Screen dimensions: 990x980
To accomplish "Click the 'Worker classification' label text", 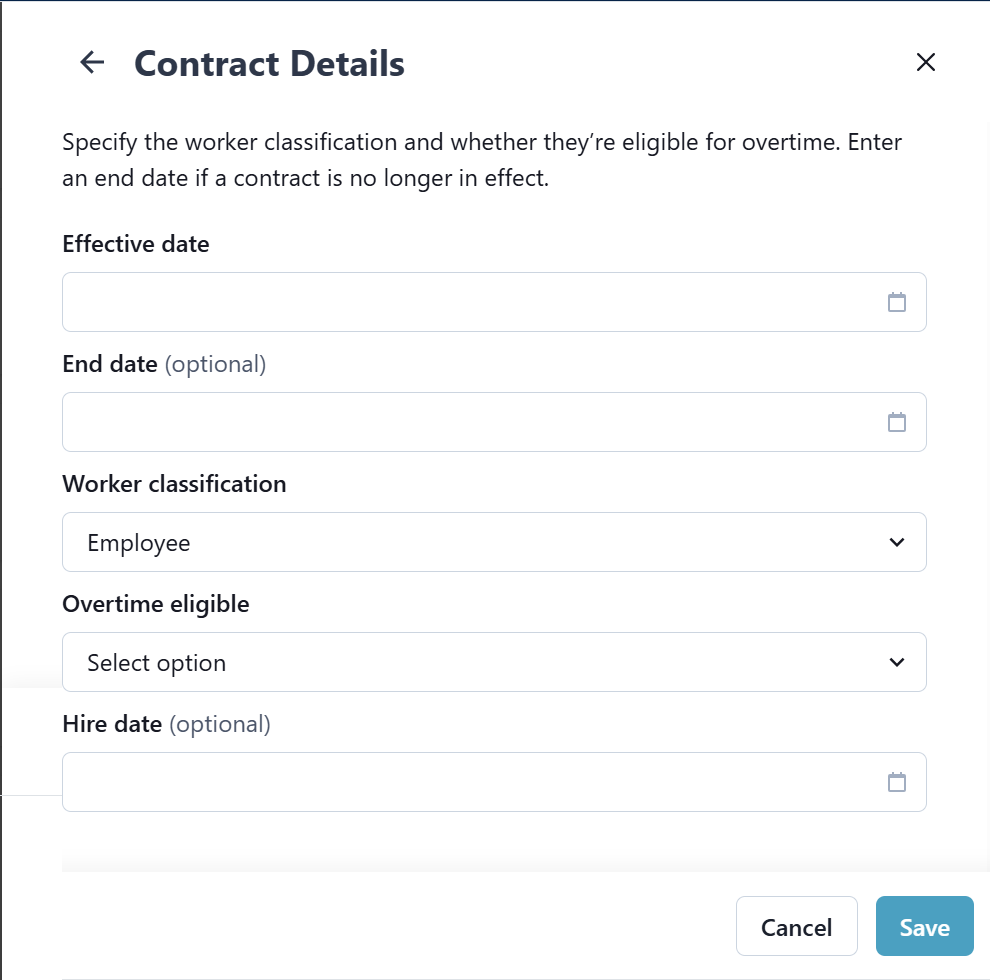I will pos(174,484).
